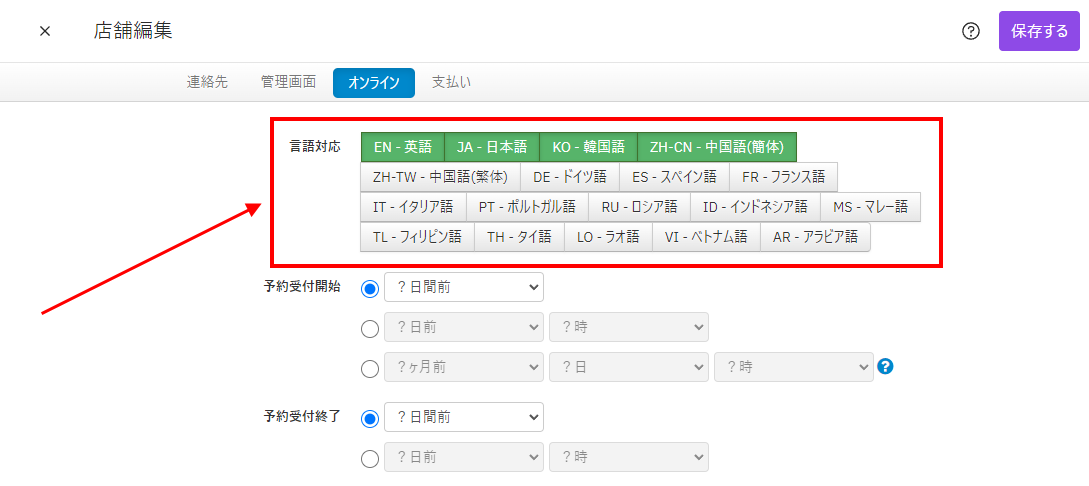Close the 店舗編集 editor with X icon
1089x486 pixels.
45,31
